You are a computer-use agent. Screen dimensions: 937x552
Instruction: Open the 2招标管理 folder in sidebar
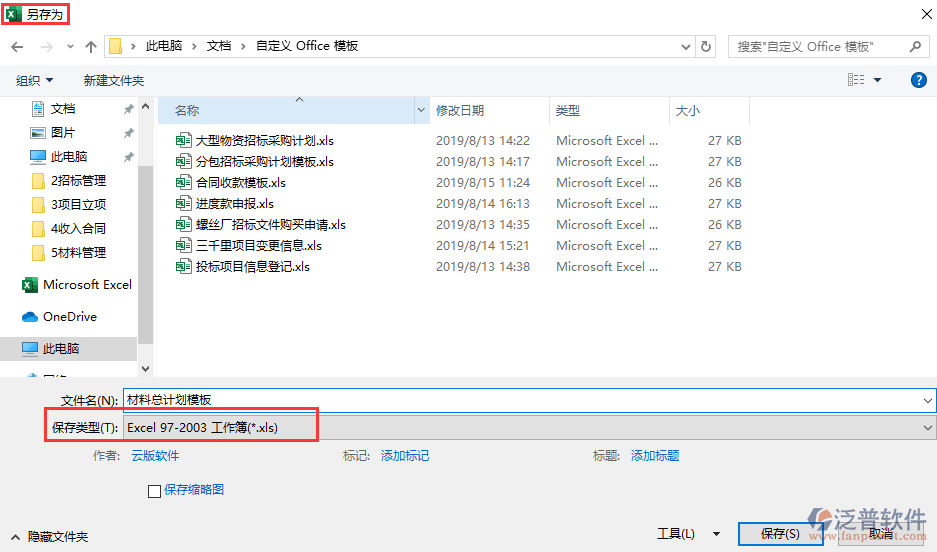(78, 180)
